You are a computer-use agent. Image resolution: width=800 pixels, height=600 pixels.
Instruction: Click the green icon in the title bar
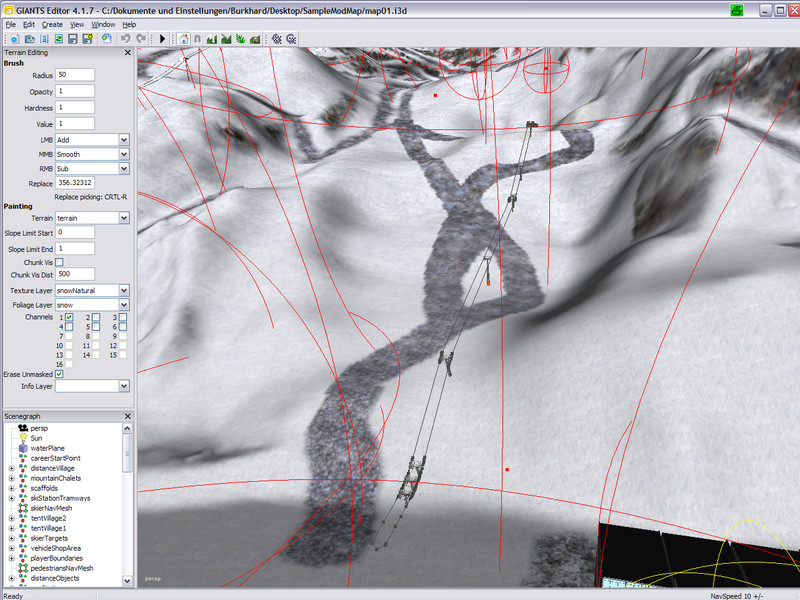pyautogui.click(x=736, y=10)
